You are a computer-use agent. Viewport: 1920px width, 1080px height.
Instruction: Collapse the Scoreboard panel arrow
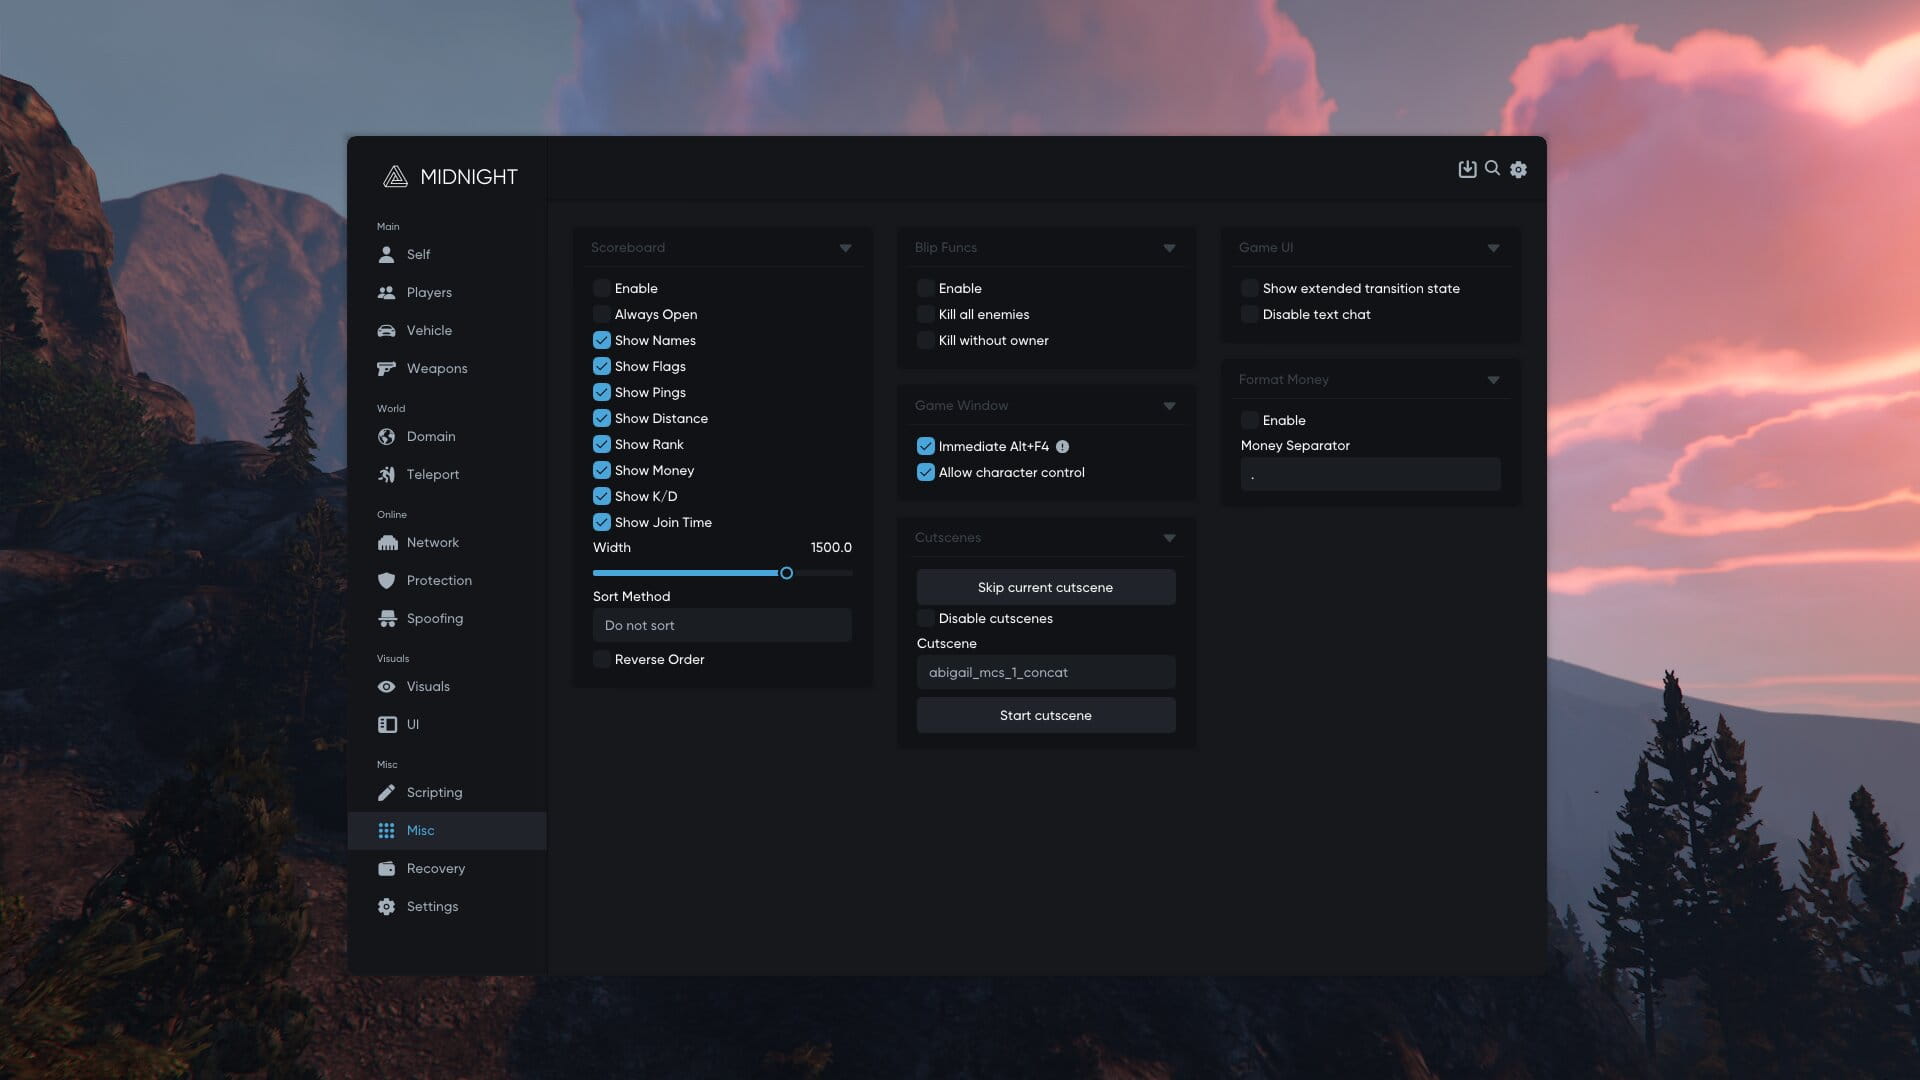click(x=845, y=248)
